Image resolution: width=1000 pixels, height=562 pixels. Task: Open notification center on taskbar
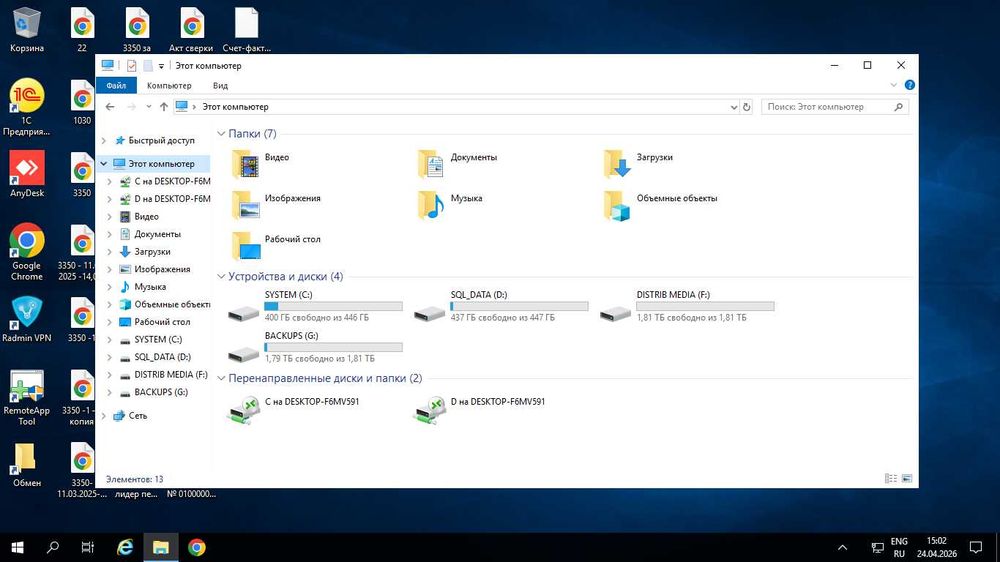[x=975, y=547]
